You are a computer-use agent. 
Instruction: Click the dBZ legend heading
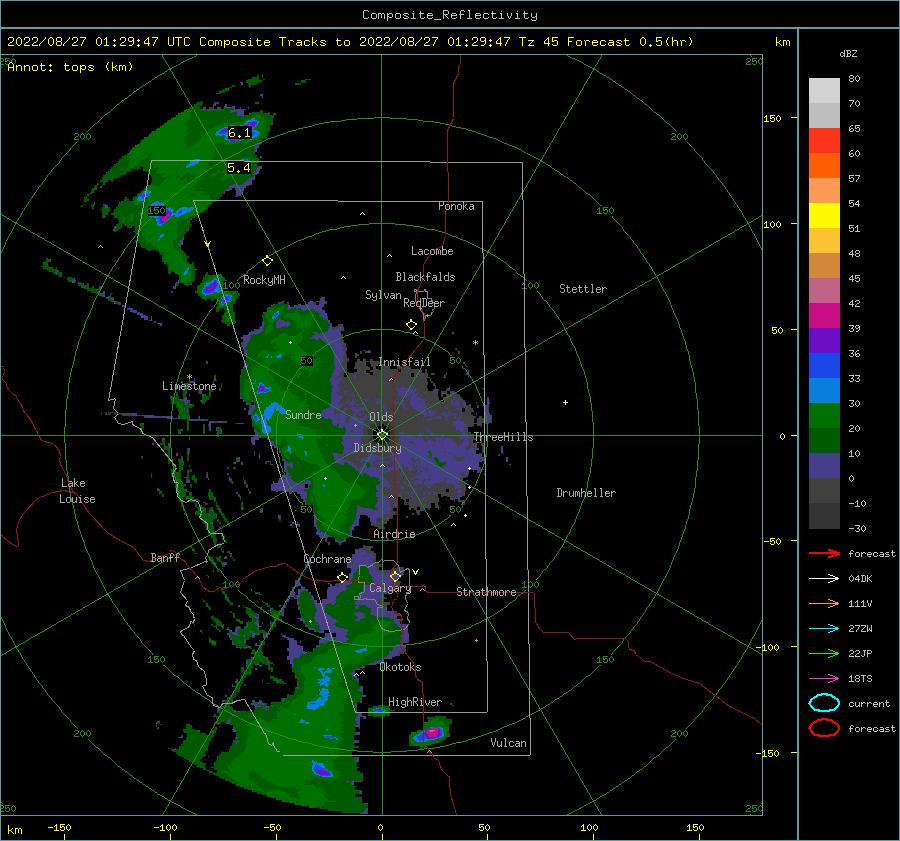[x=848, y=53]
